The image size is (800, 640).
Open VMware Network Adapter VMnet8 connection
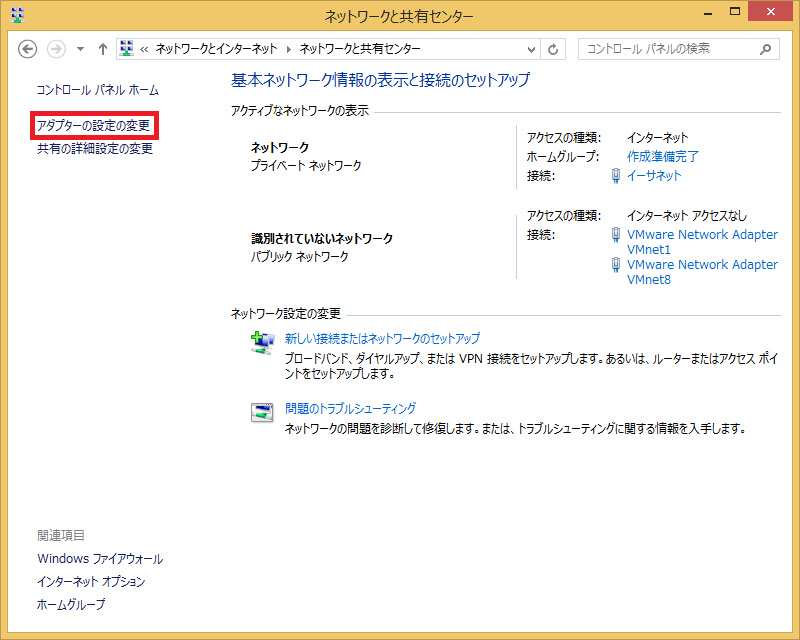pyautogui.click(x=701, y=272)
